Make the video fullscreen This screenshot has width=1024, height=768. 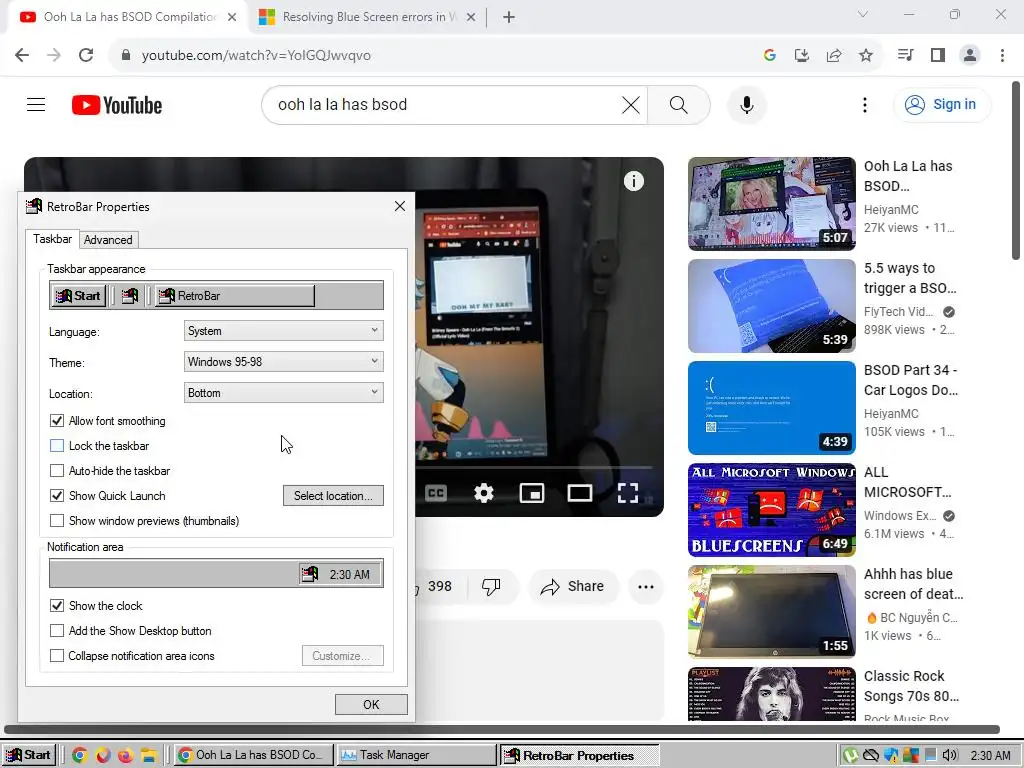[x=628, y=493]
